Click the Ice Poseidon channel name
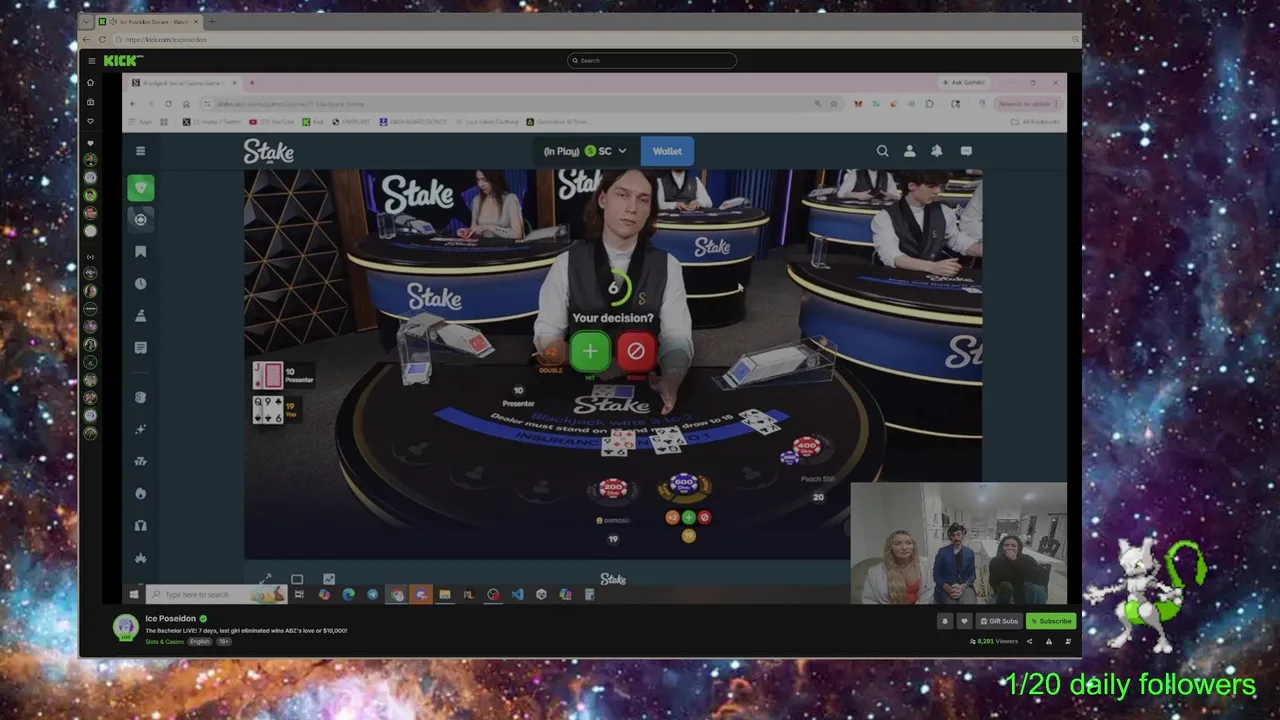 [x=170, y=619]
